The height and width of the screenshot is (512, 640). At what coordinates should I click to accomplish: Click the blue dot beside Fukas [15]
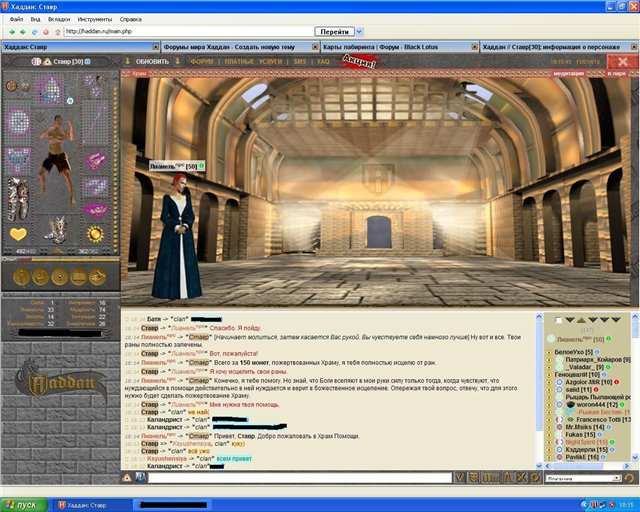point(599,435)
